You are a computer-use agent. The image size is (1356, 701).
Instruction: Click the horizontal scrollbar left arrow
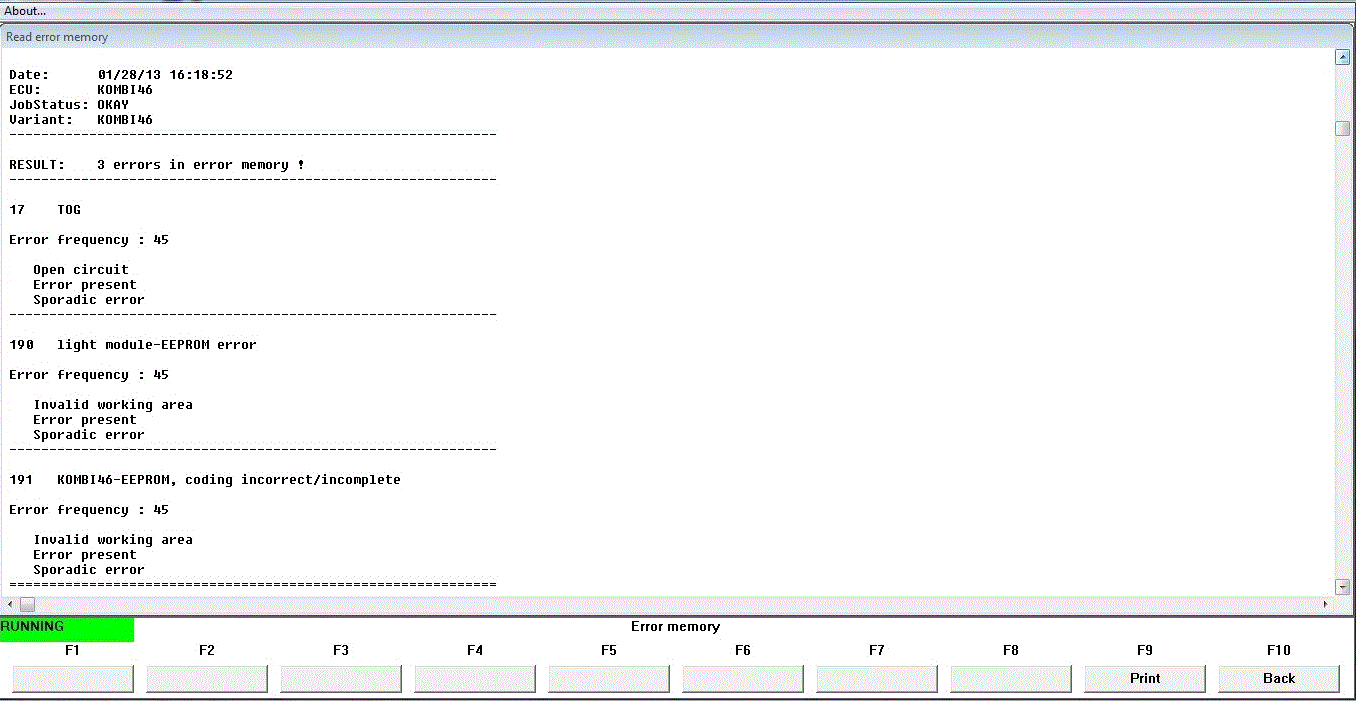point(10,604)
